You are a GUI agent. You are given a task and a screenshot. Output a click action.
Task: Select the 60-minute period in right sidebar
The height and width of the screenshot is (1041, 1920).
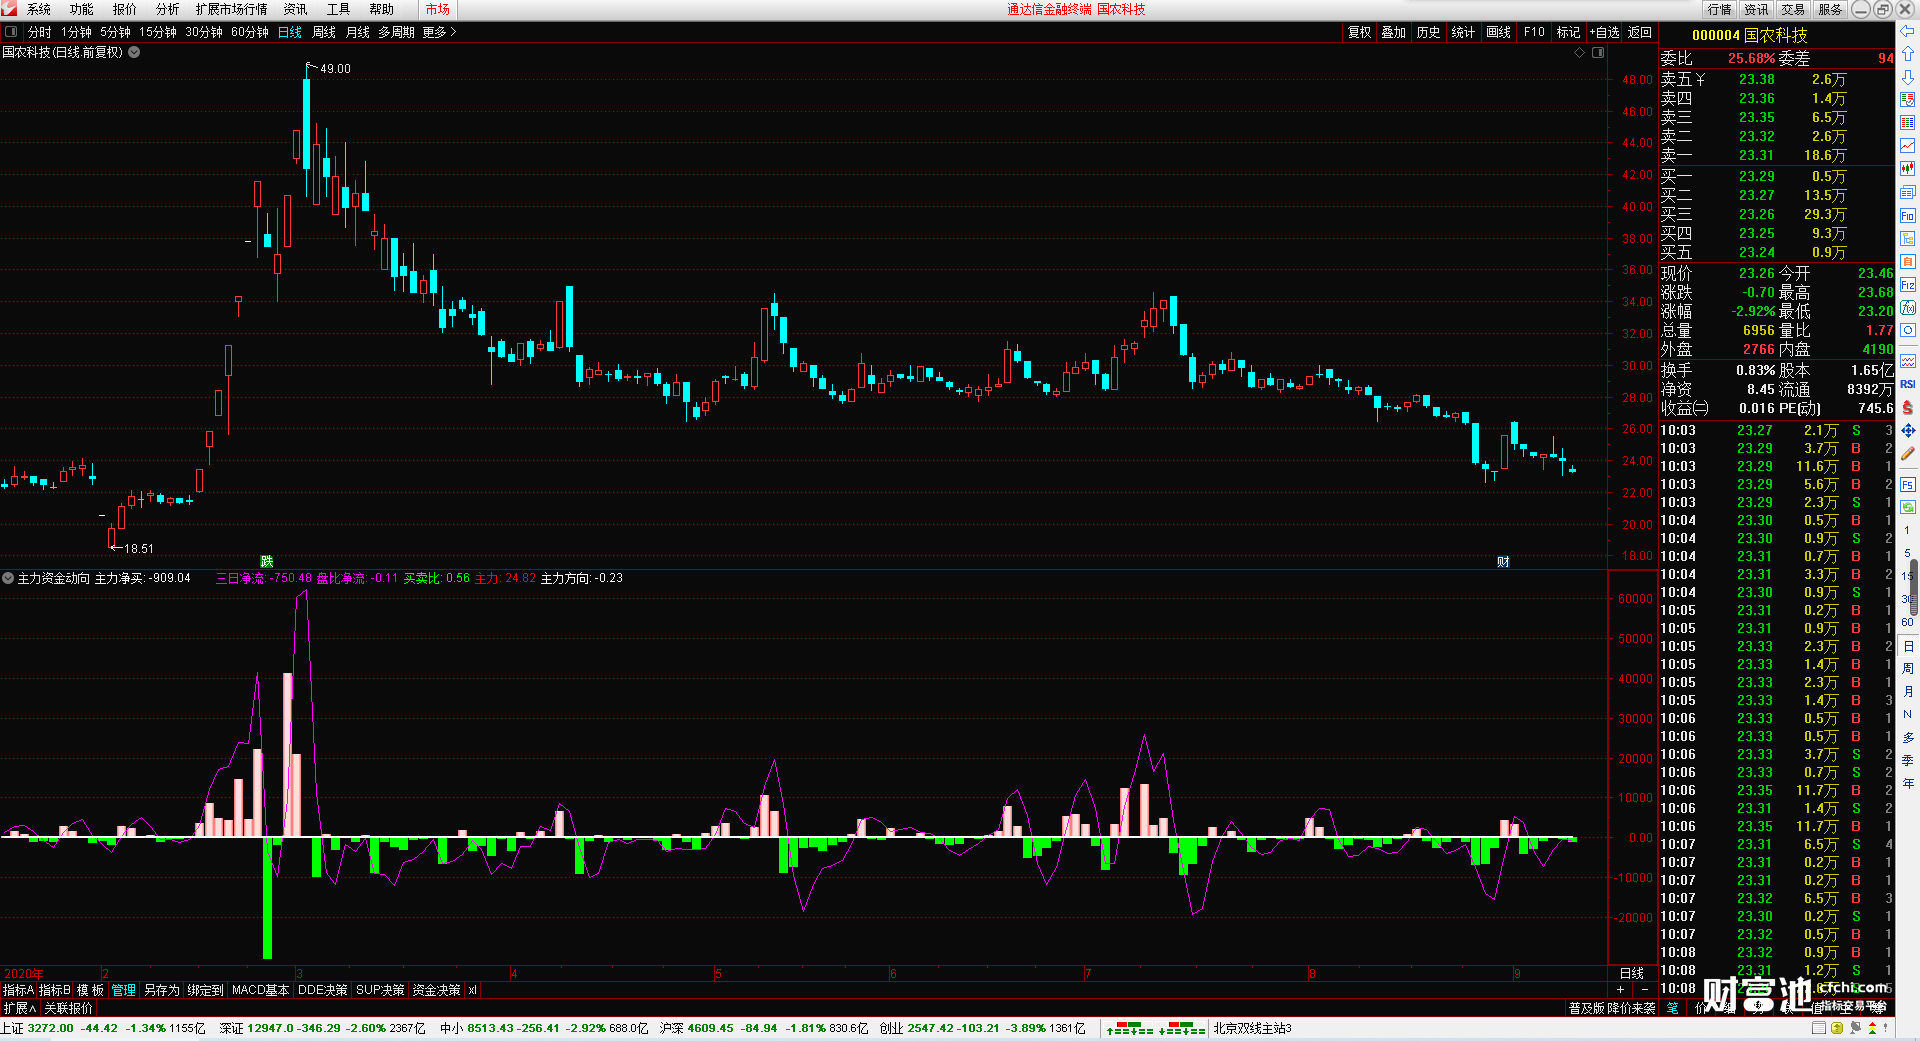[x=1907, y=622]
